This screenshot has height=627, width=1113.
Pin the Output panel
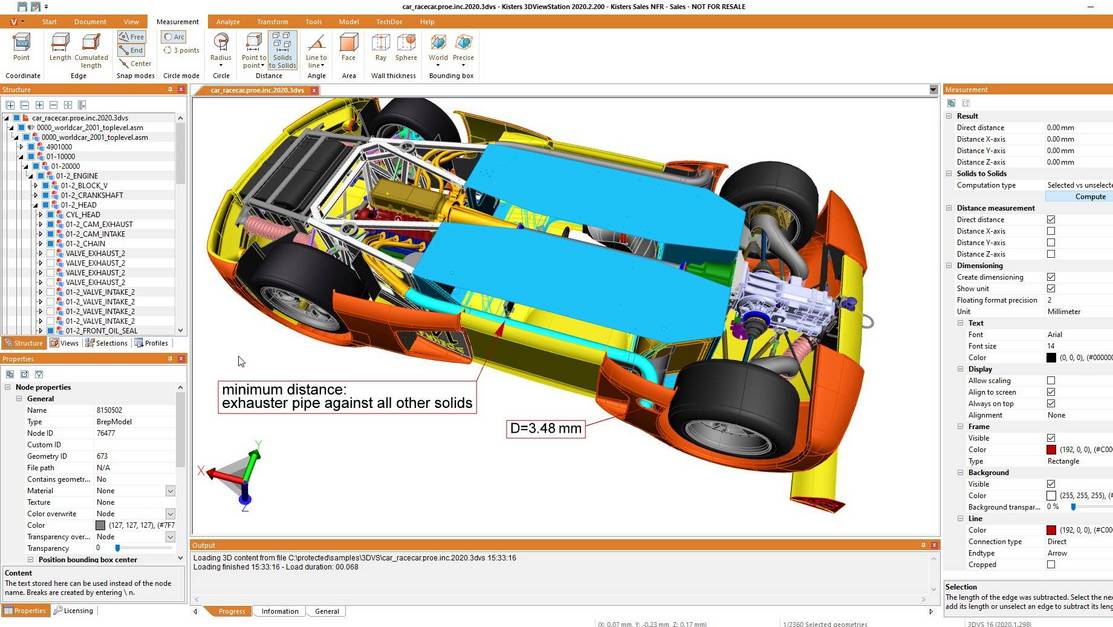pyautogui.click(x=923, y=545)
